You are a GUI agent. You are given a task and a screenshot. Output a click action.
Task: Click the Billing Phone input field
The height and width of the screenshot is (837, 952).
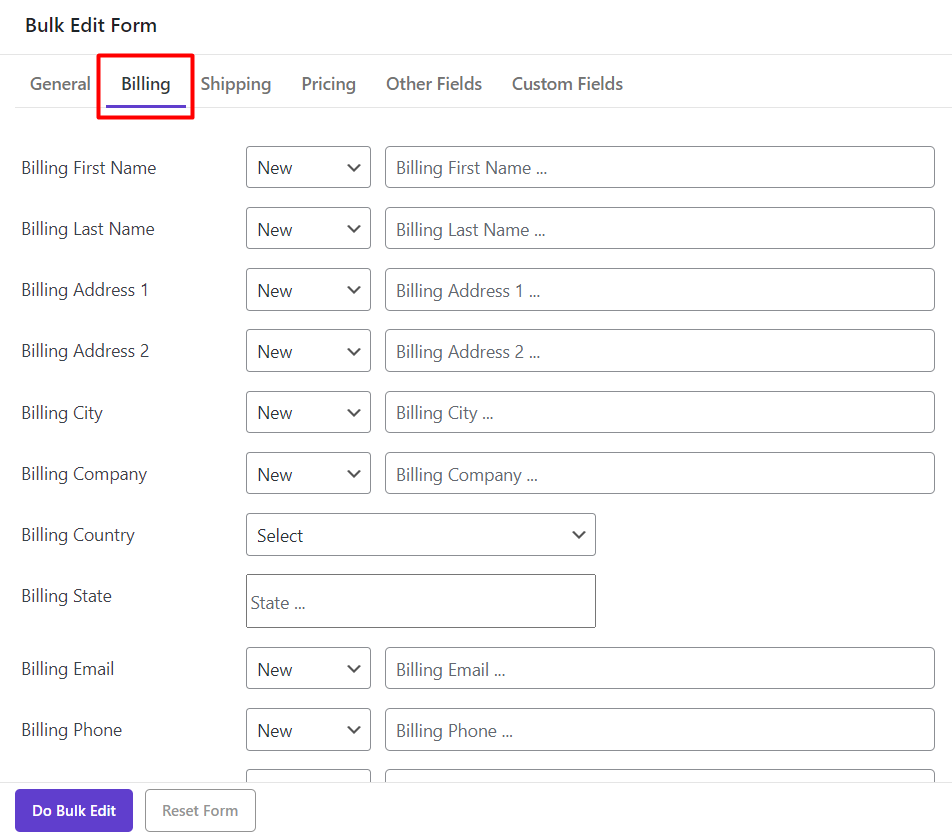659,730
